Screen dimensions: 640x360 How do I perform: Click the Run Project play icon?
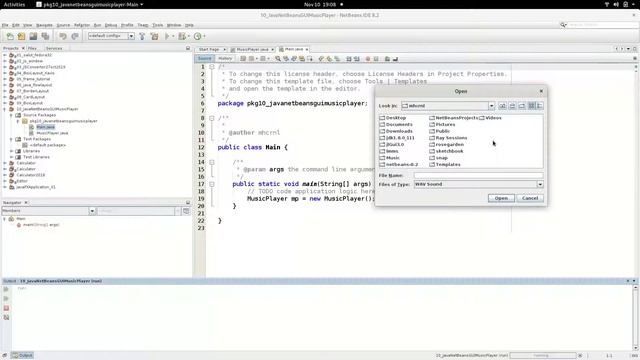pos(167,36)
